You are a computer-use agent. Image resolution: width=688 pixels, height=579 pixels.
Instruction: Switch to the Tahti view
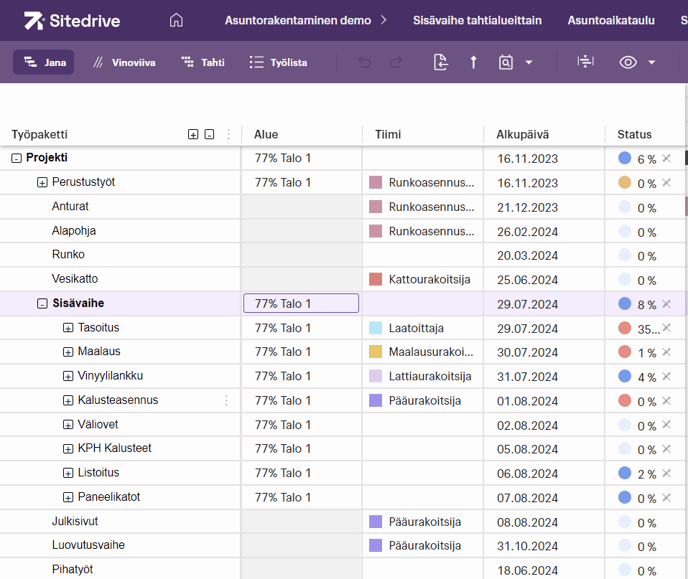(x=203, y=62)
